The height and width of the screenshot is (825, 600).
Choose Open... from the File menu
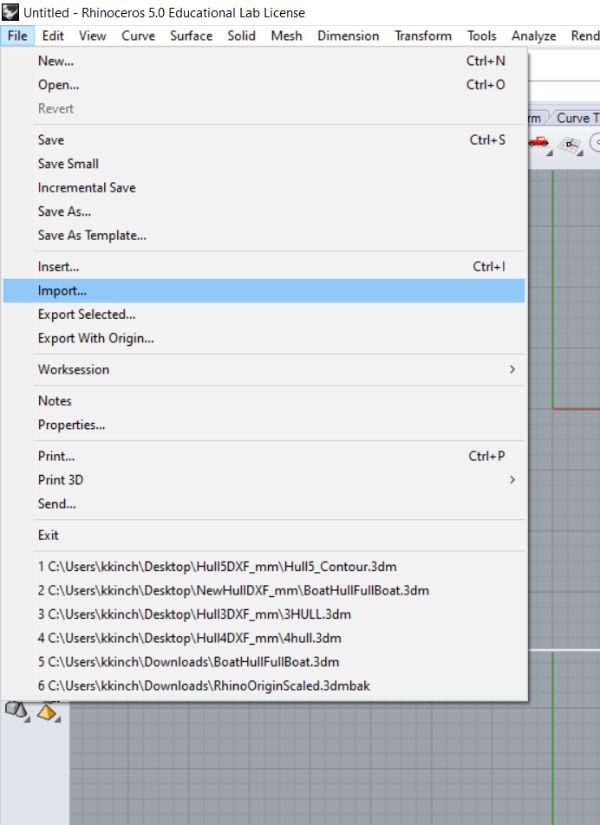pos(264,85)
